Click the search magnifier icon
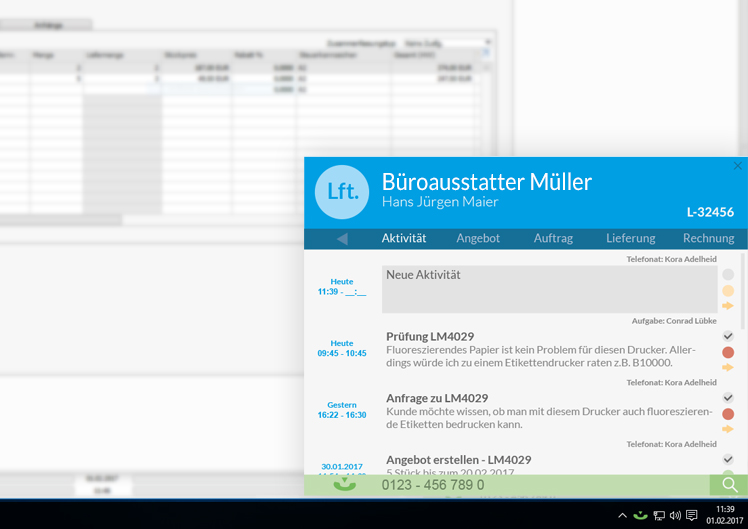The image size is (748, 529). pos(729,485)
